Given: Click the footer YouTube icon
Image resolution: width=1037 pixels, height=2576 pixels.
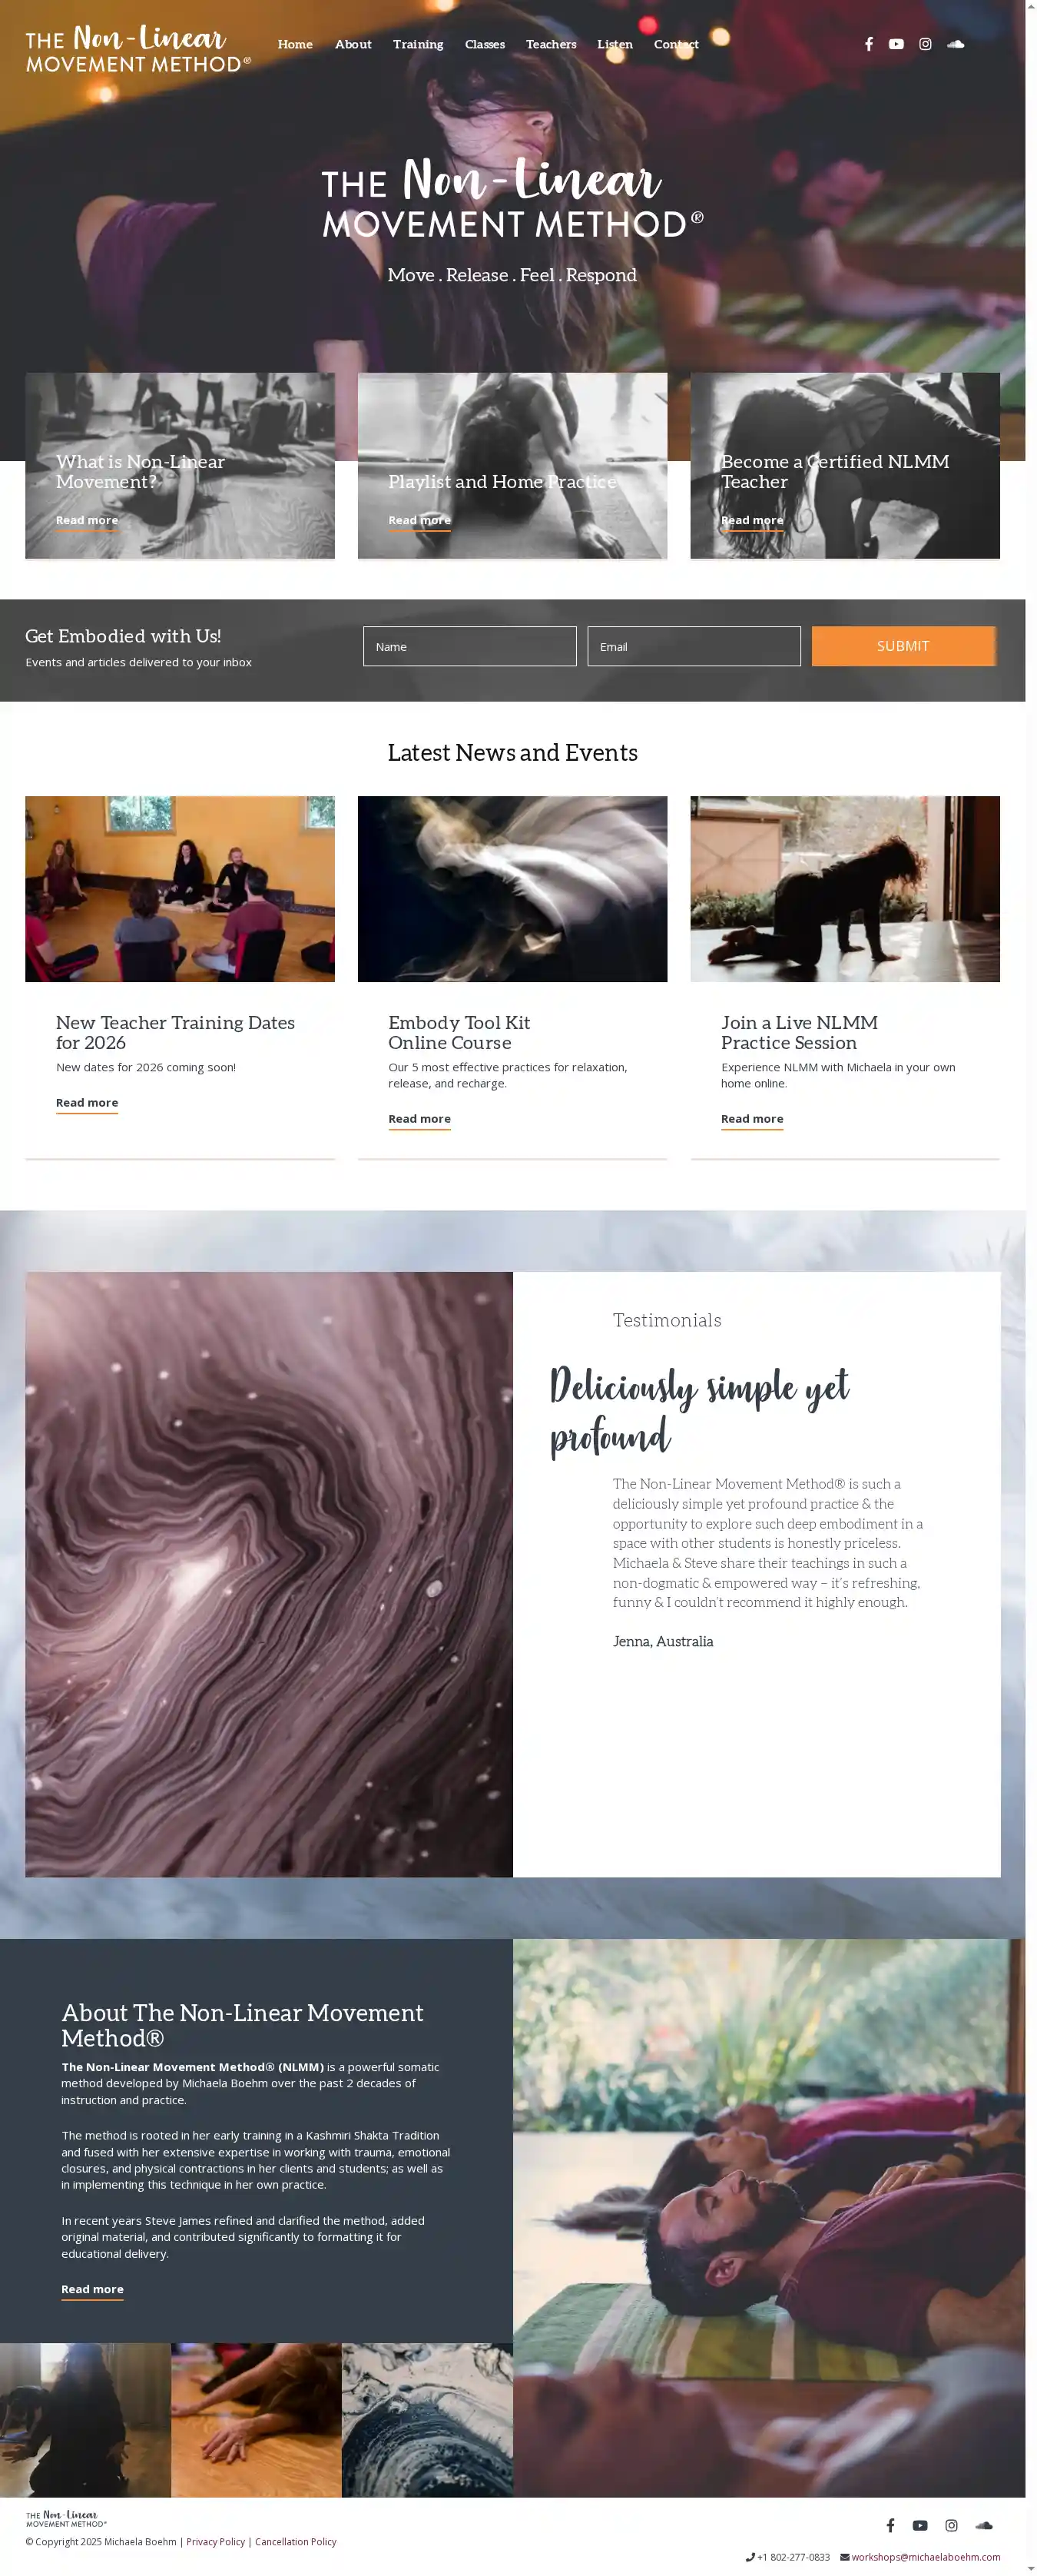Looking at the screenshot, I should (x=920, y=2525).
